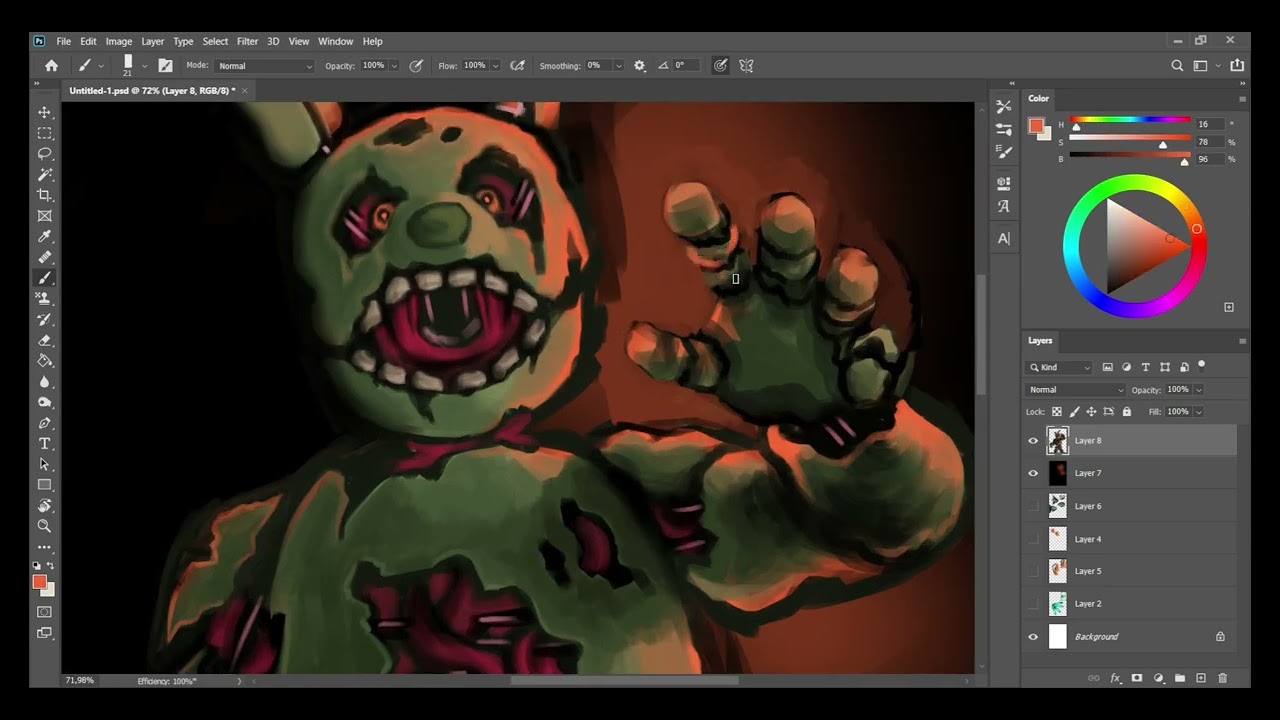The width and height of the screenshot is (1280, 720).
Task: Open the File menu
Action: [x=63, y=41]
